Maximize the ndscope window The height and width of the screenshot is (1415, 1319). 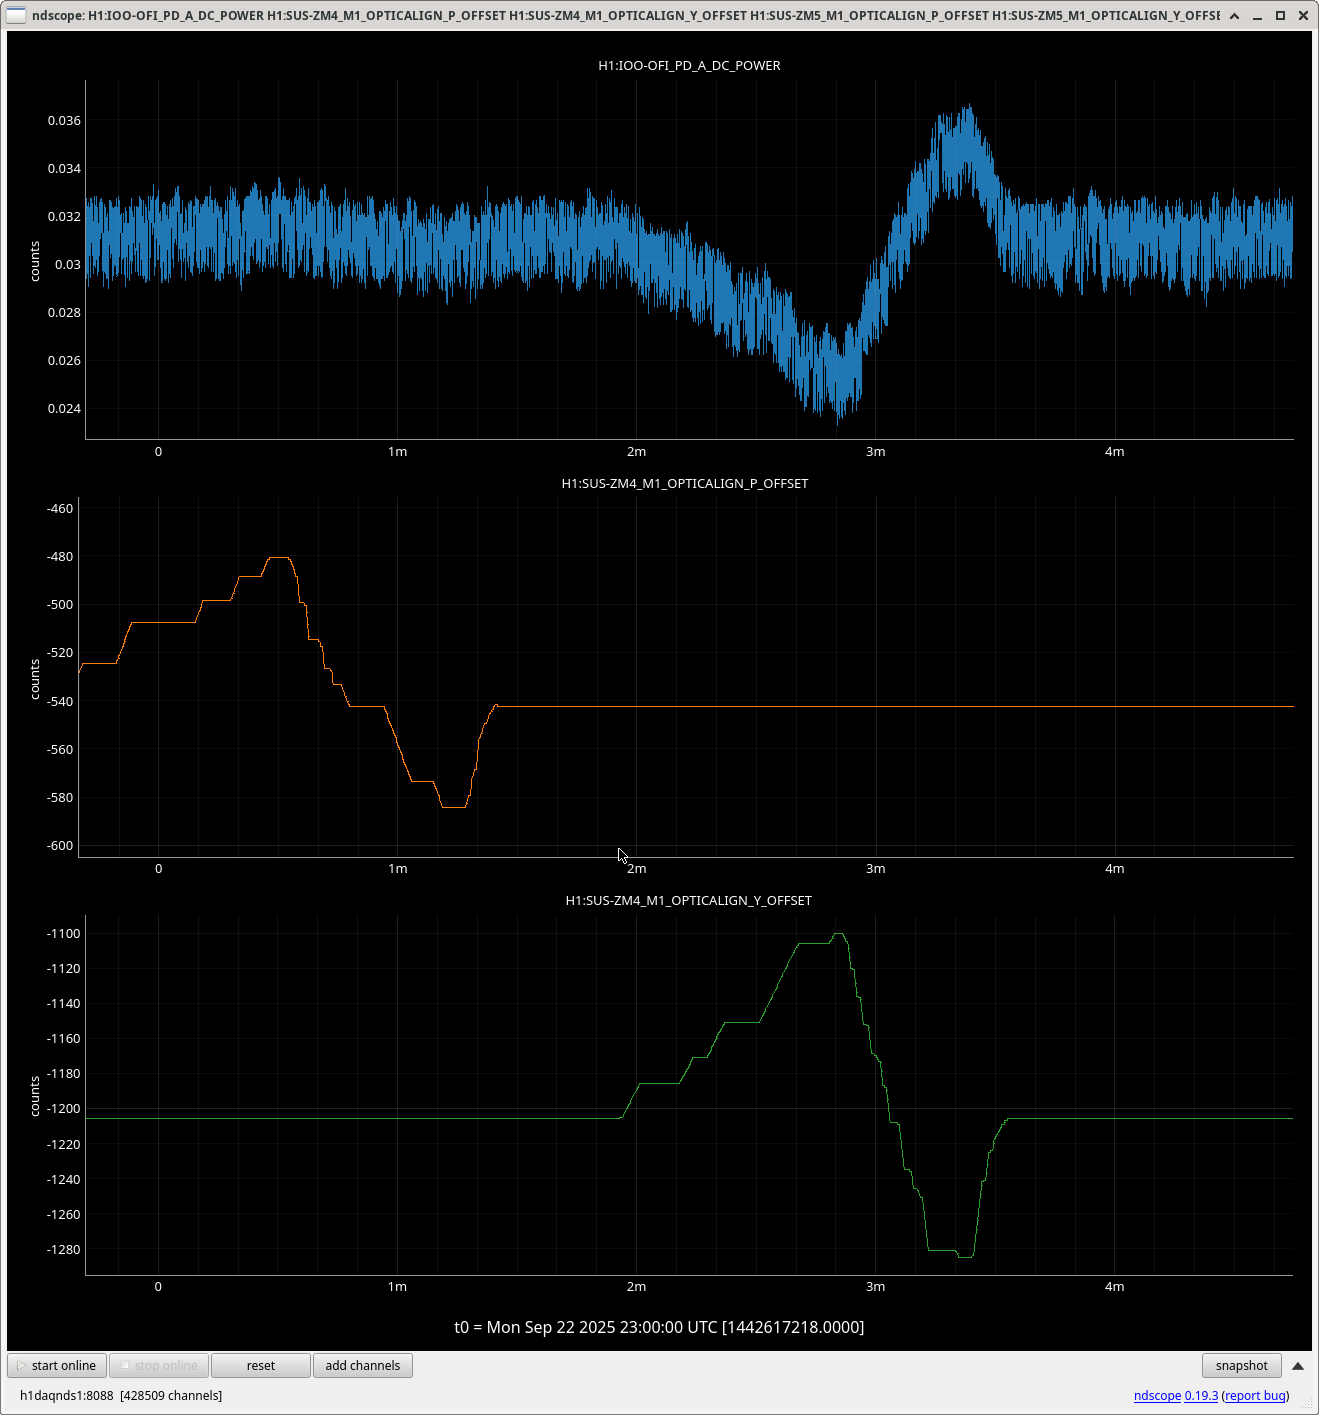[x=1280, y=16]
